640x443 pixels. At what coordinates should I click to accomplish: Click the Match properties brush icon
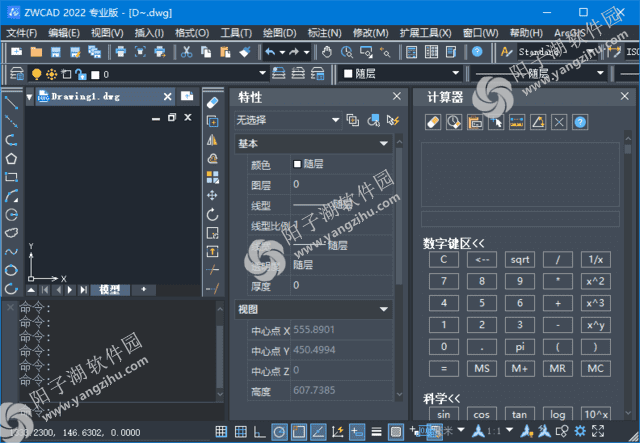[245, 52]
